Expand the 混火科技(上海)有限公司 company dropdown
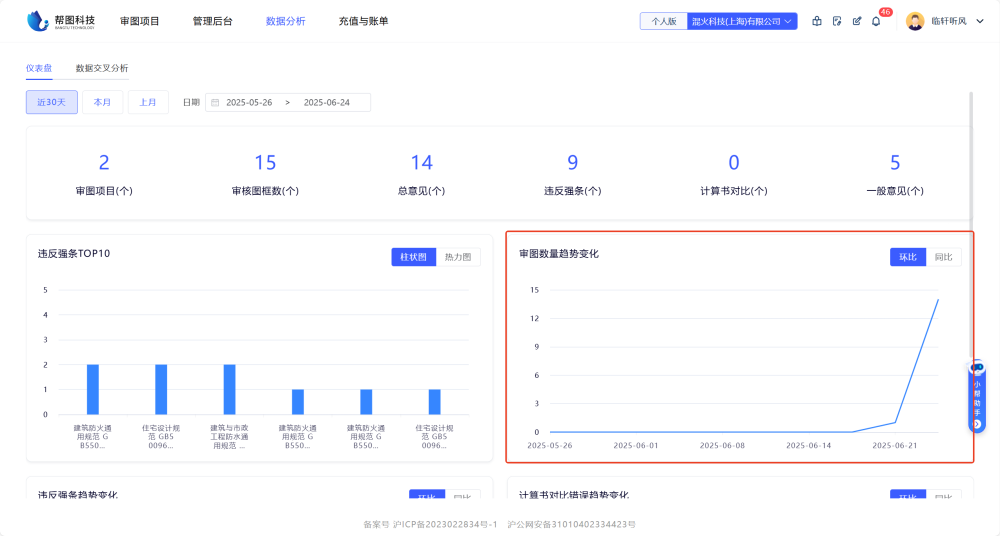1000x536 pixels. 742,21
